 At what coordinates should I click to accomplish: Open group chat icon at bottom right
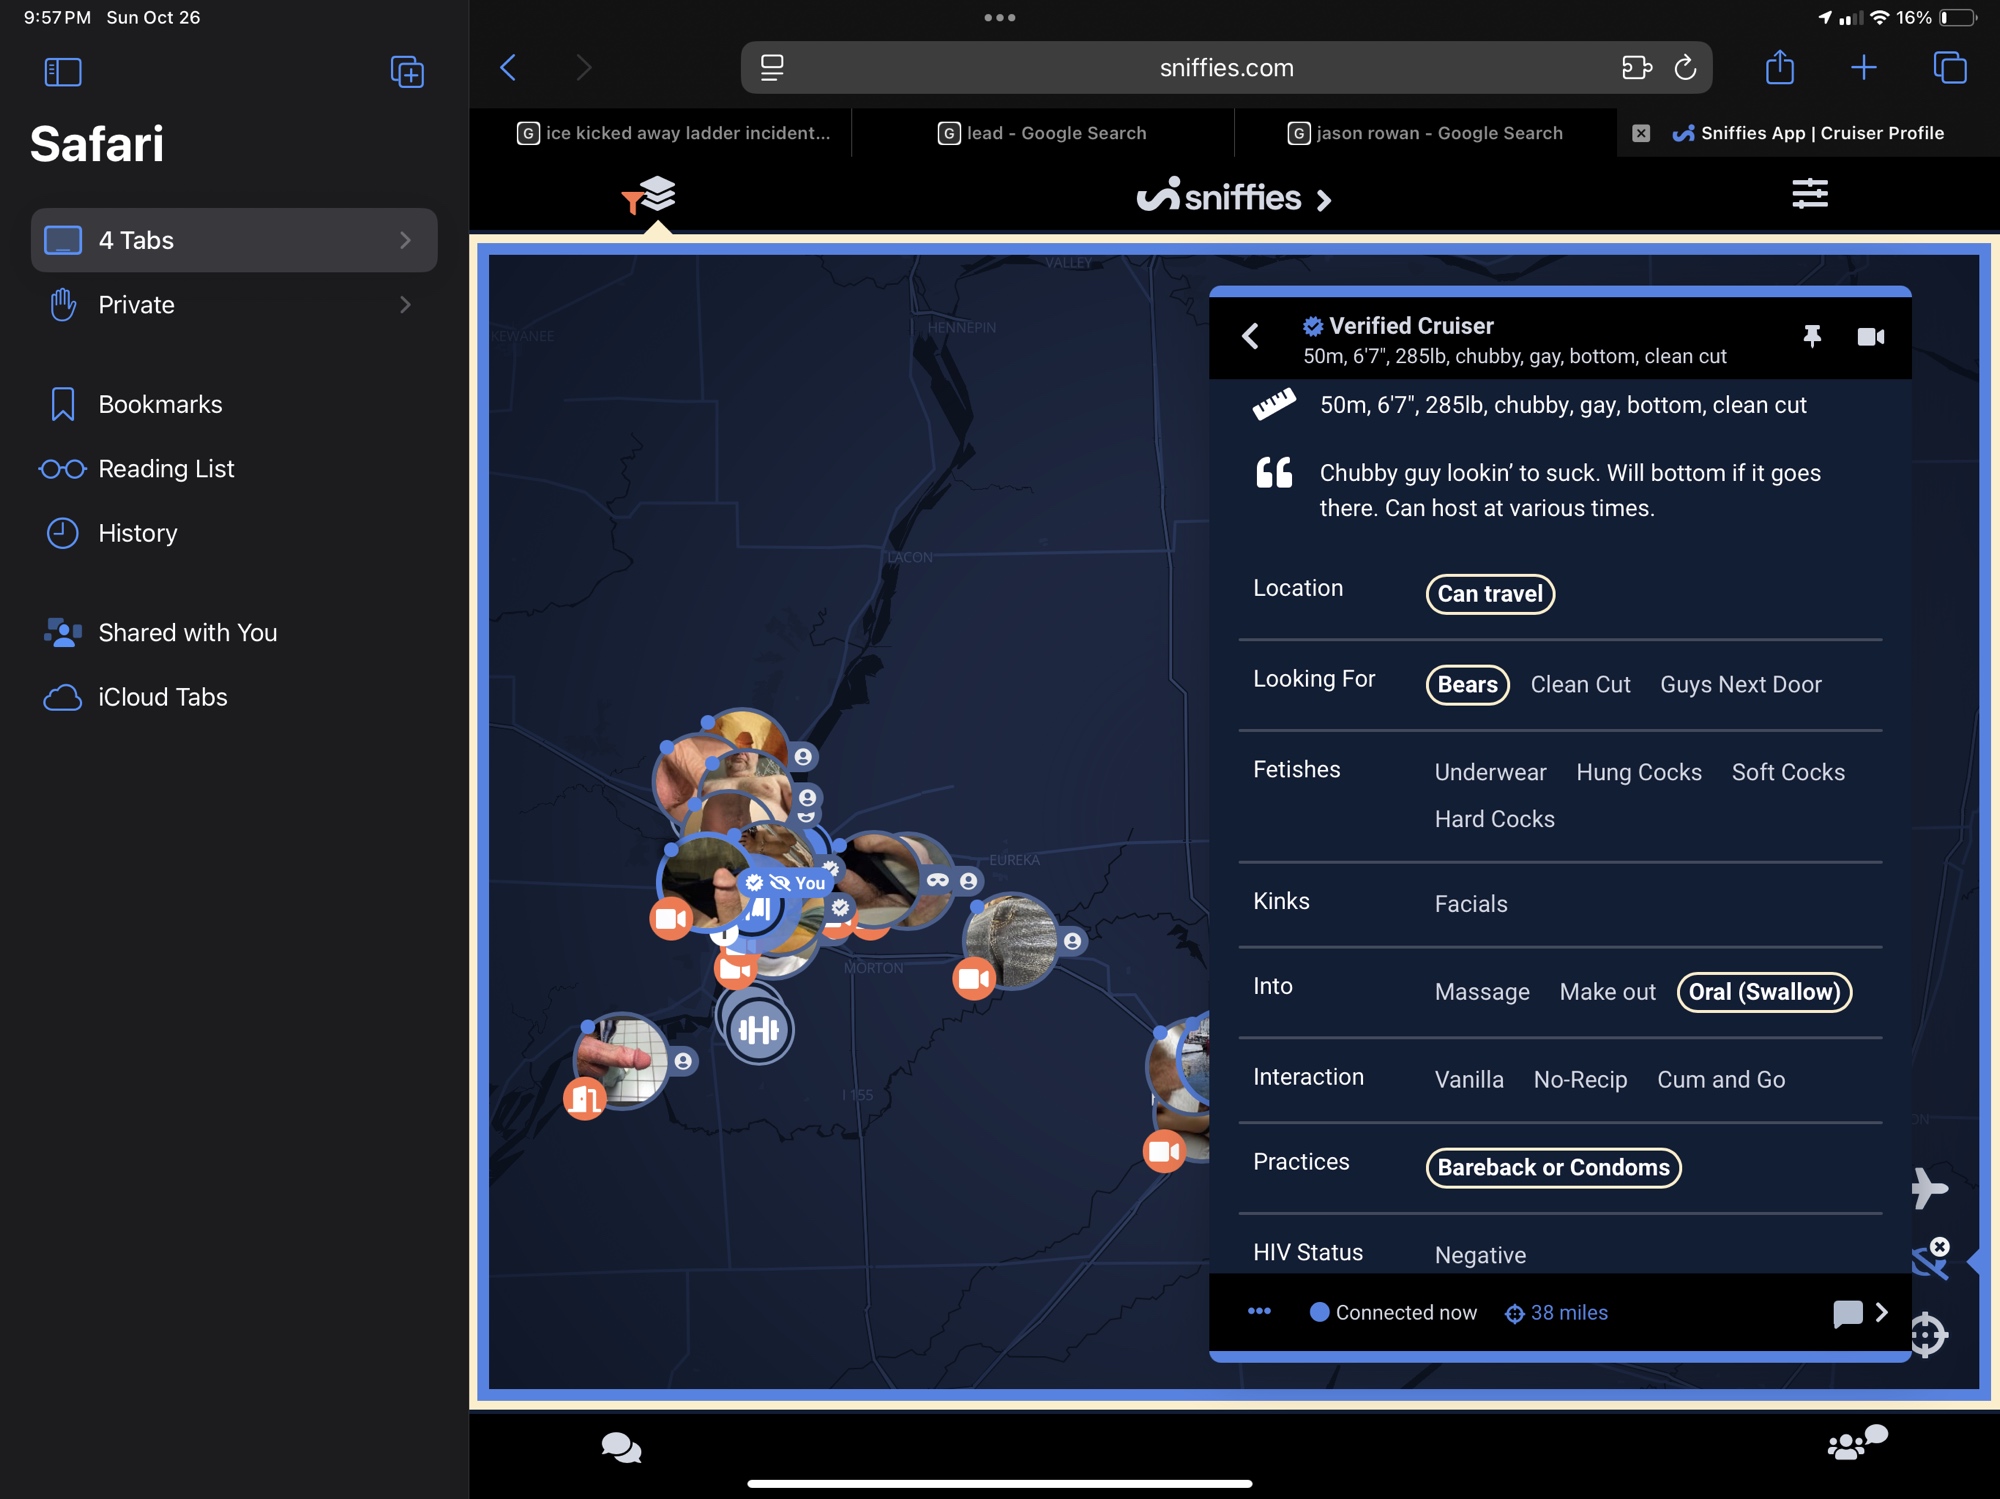tap(1855, 1443)
